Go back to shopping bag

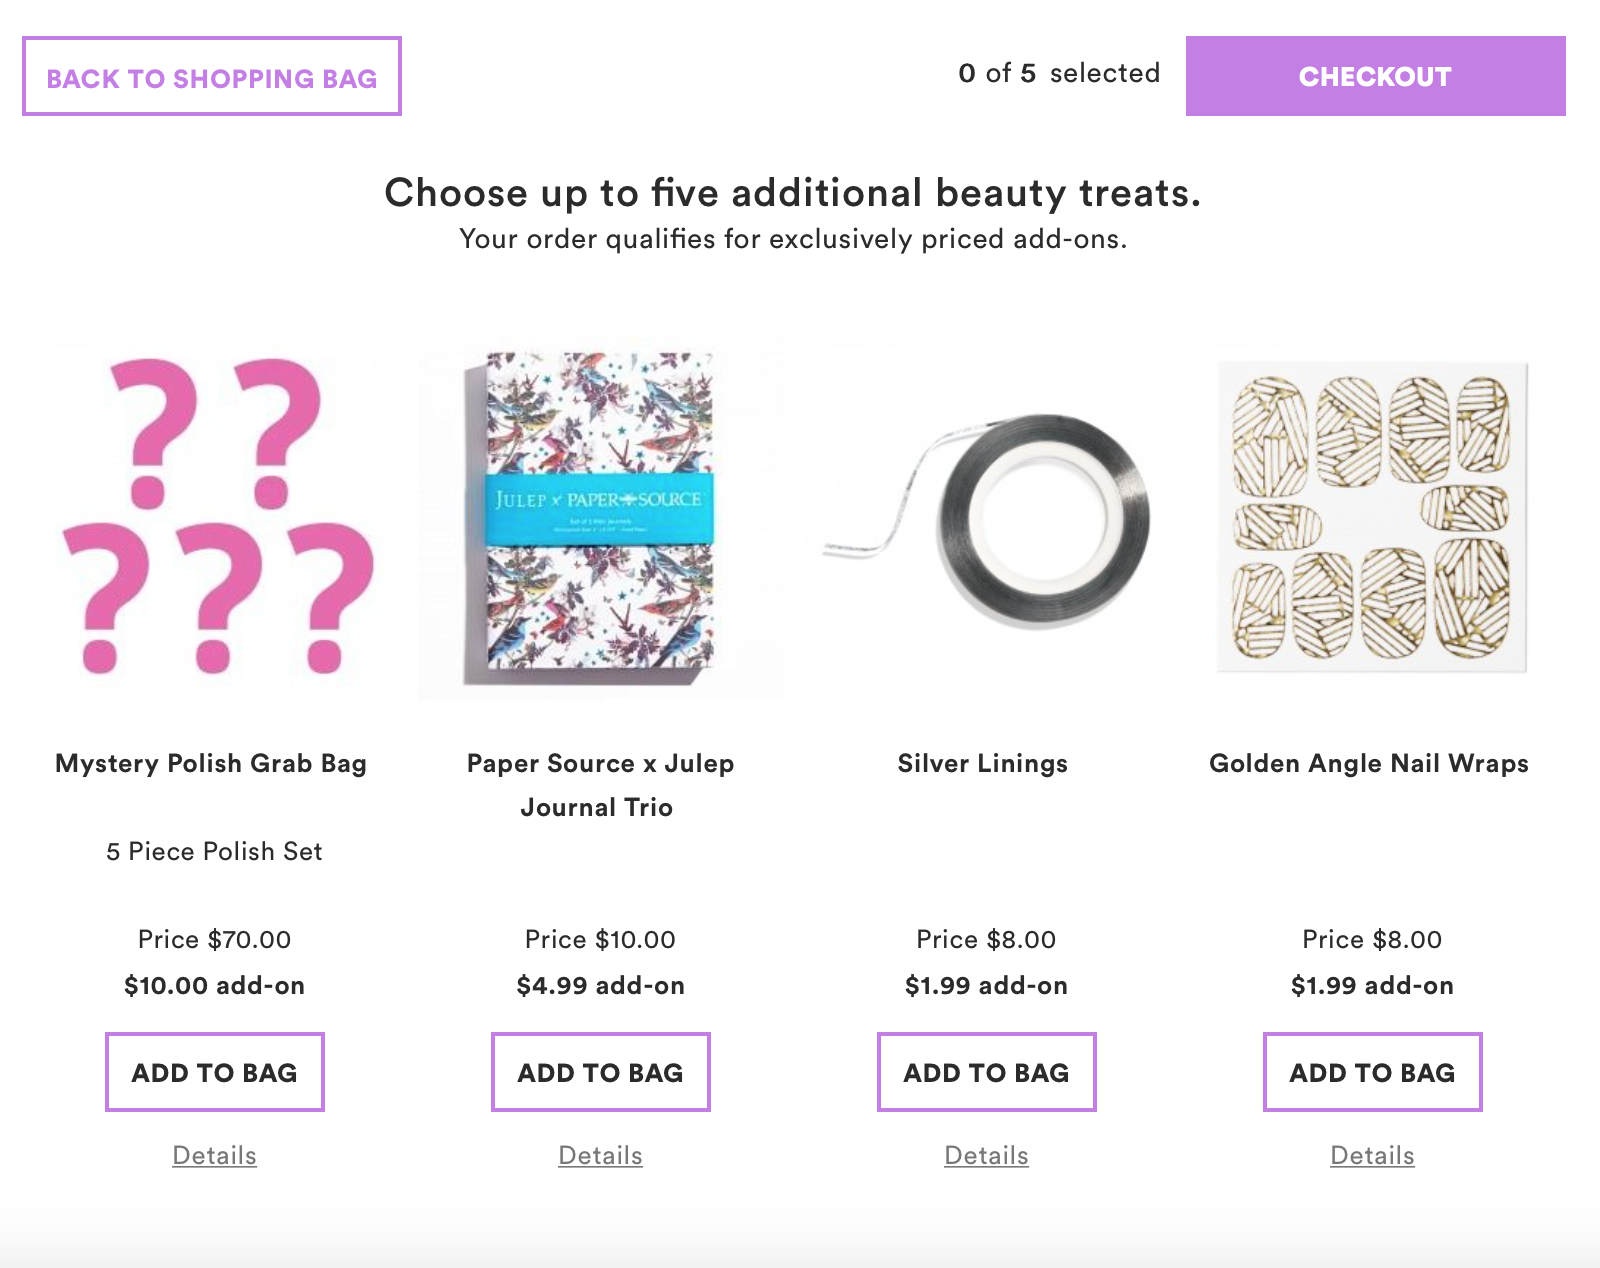212,77
